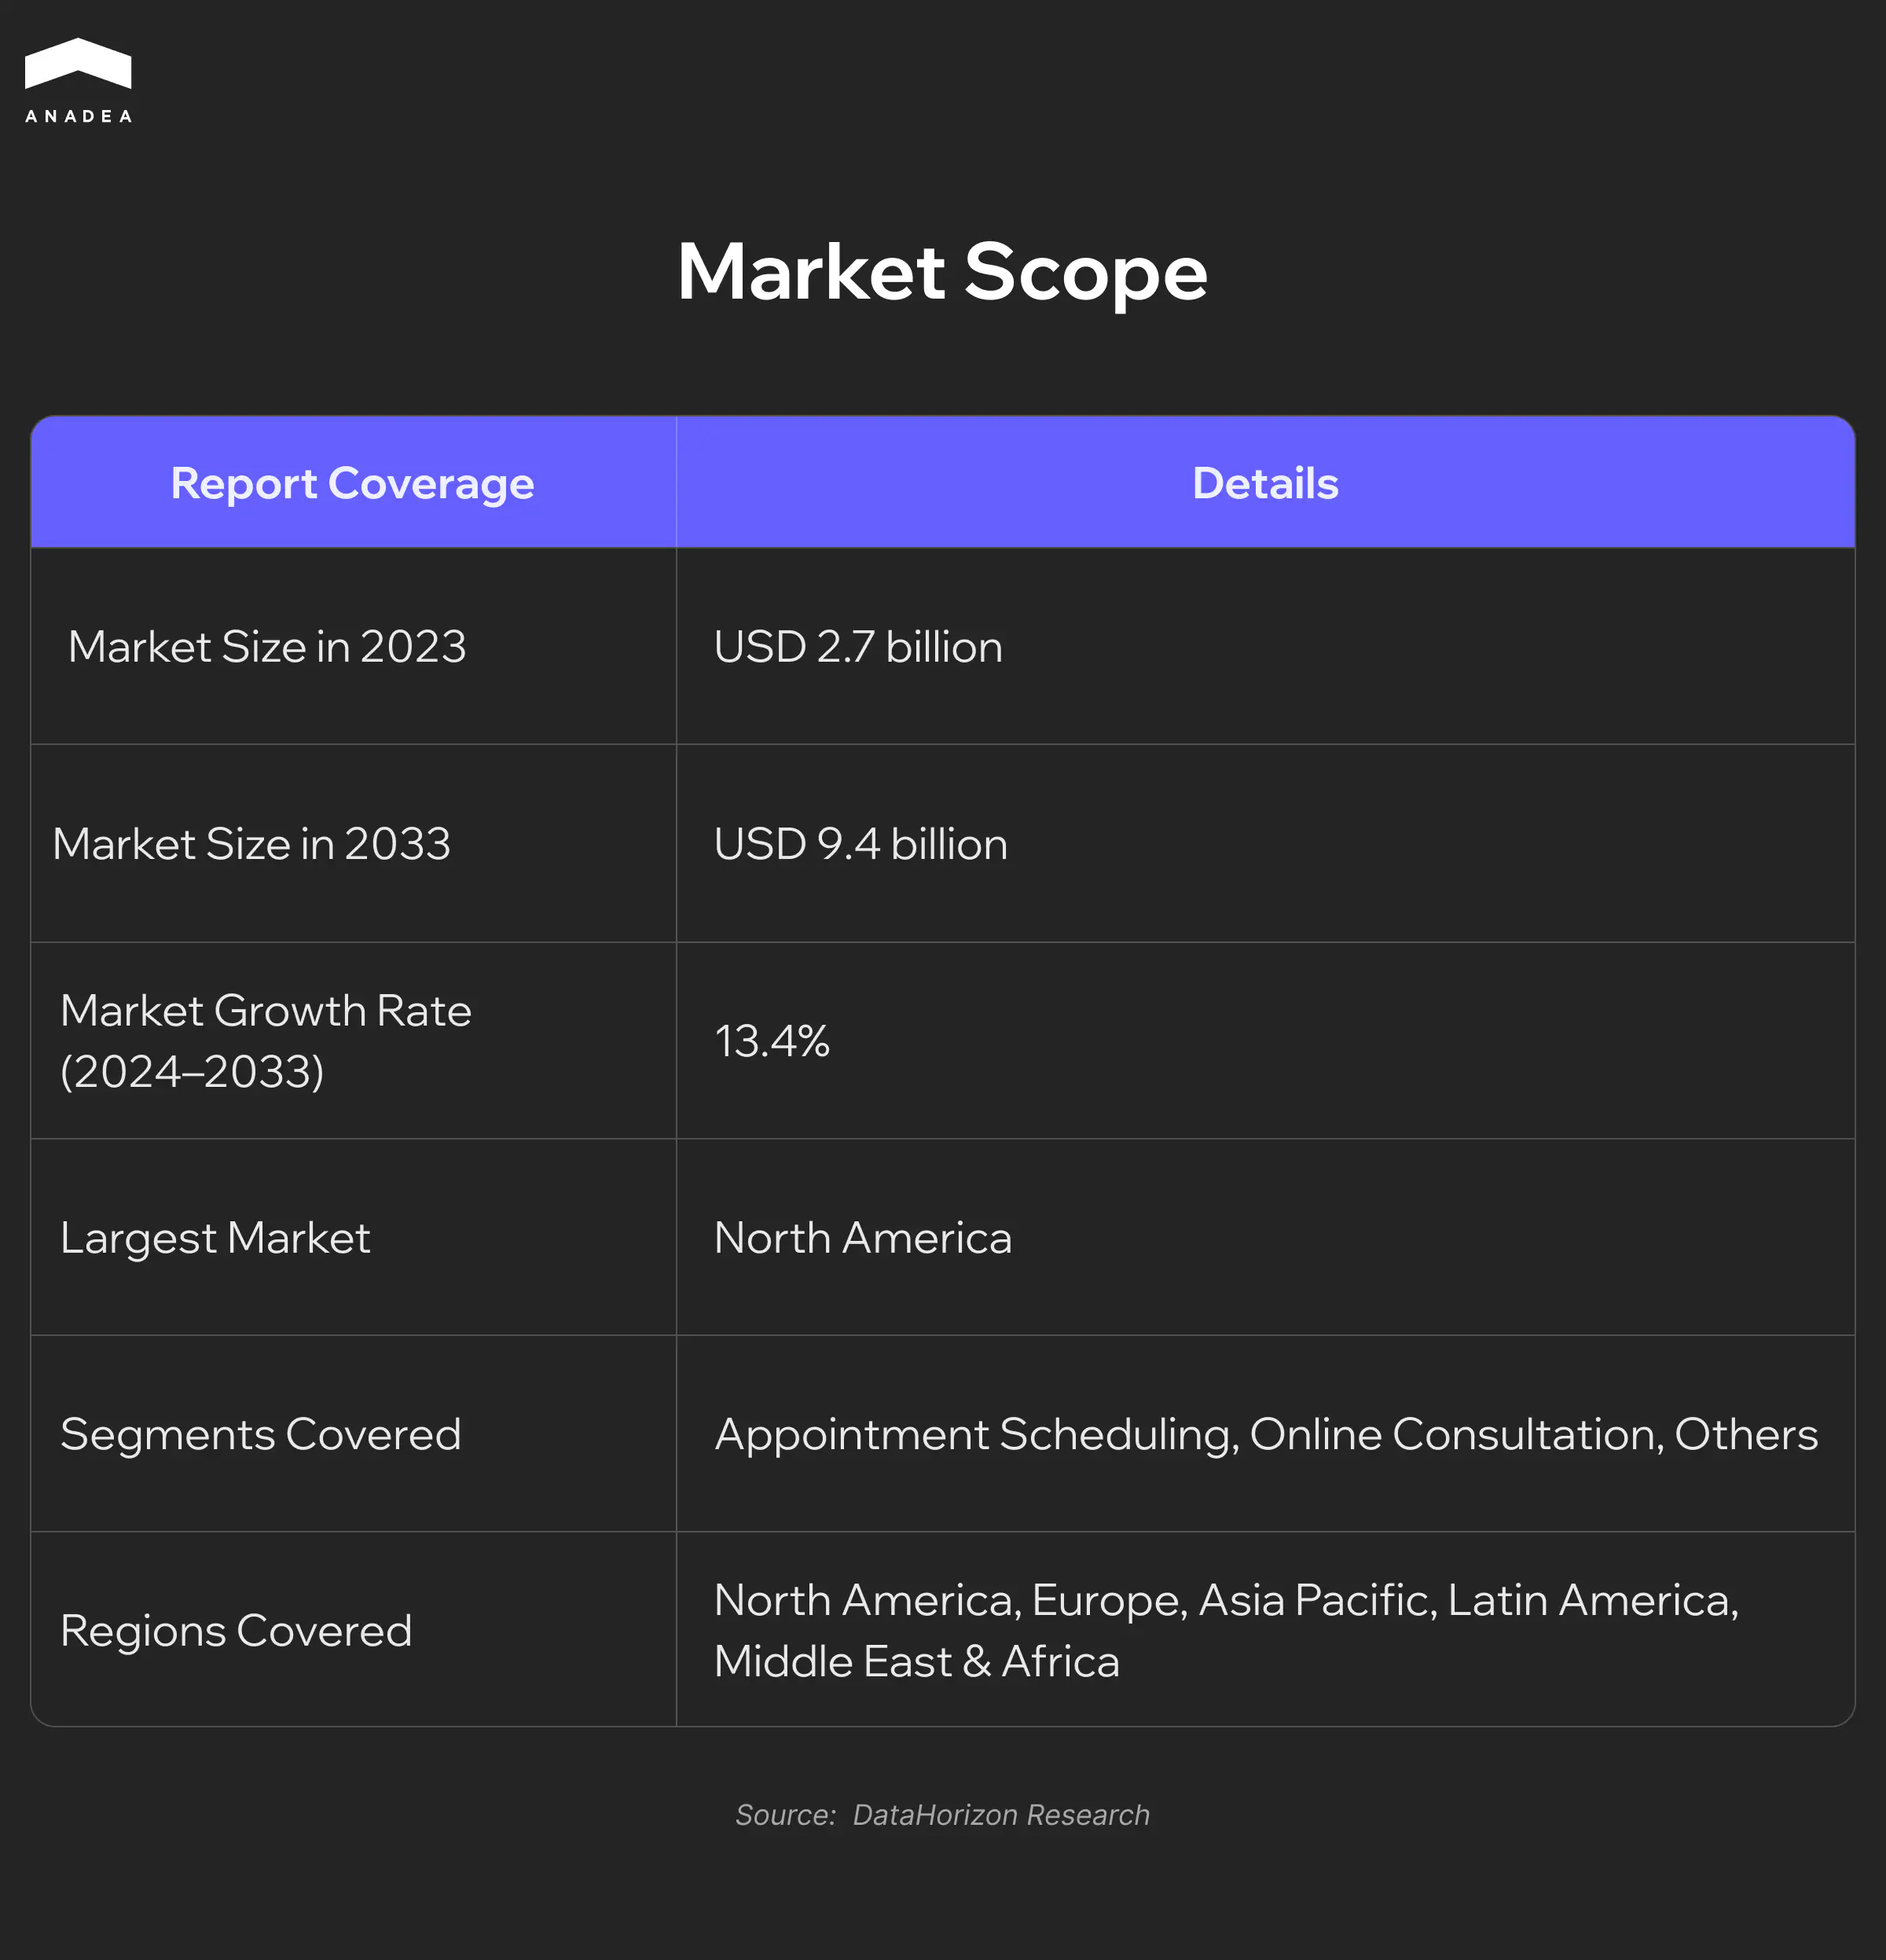The height and width of the screenshot is (1960, 1886).
Task: Click the Segments Covered label
Action: click(x=260, y=1434)
